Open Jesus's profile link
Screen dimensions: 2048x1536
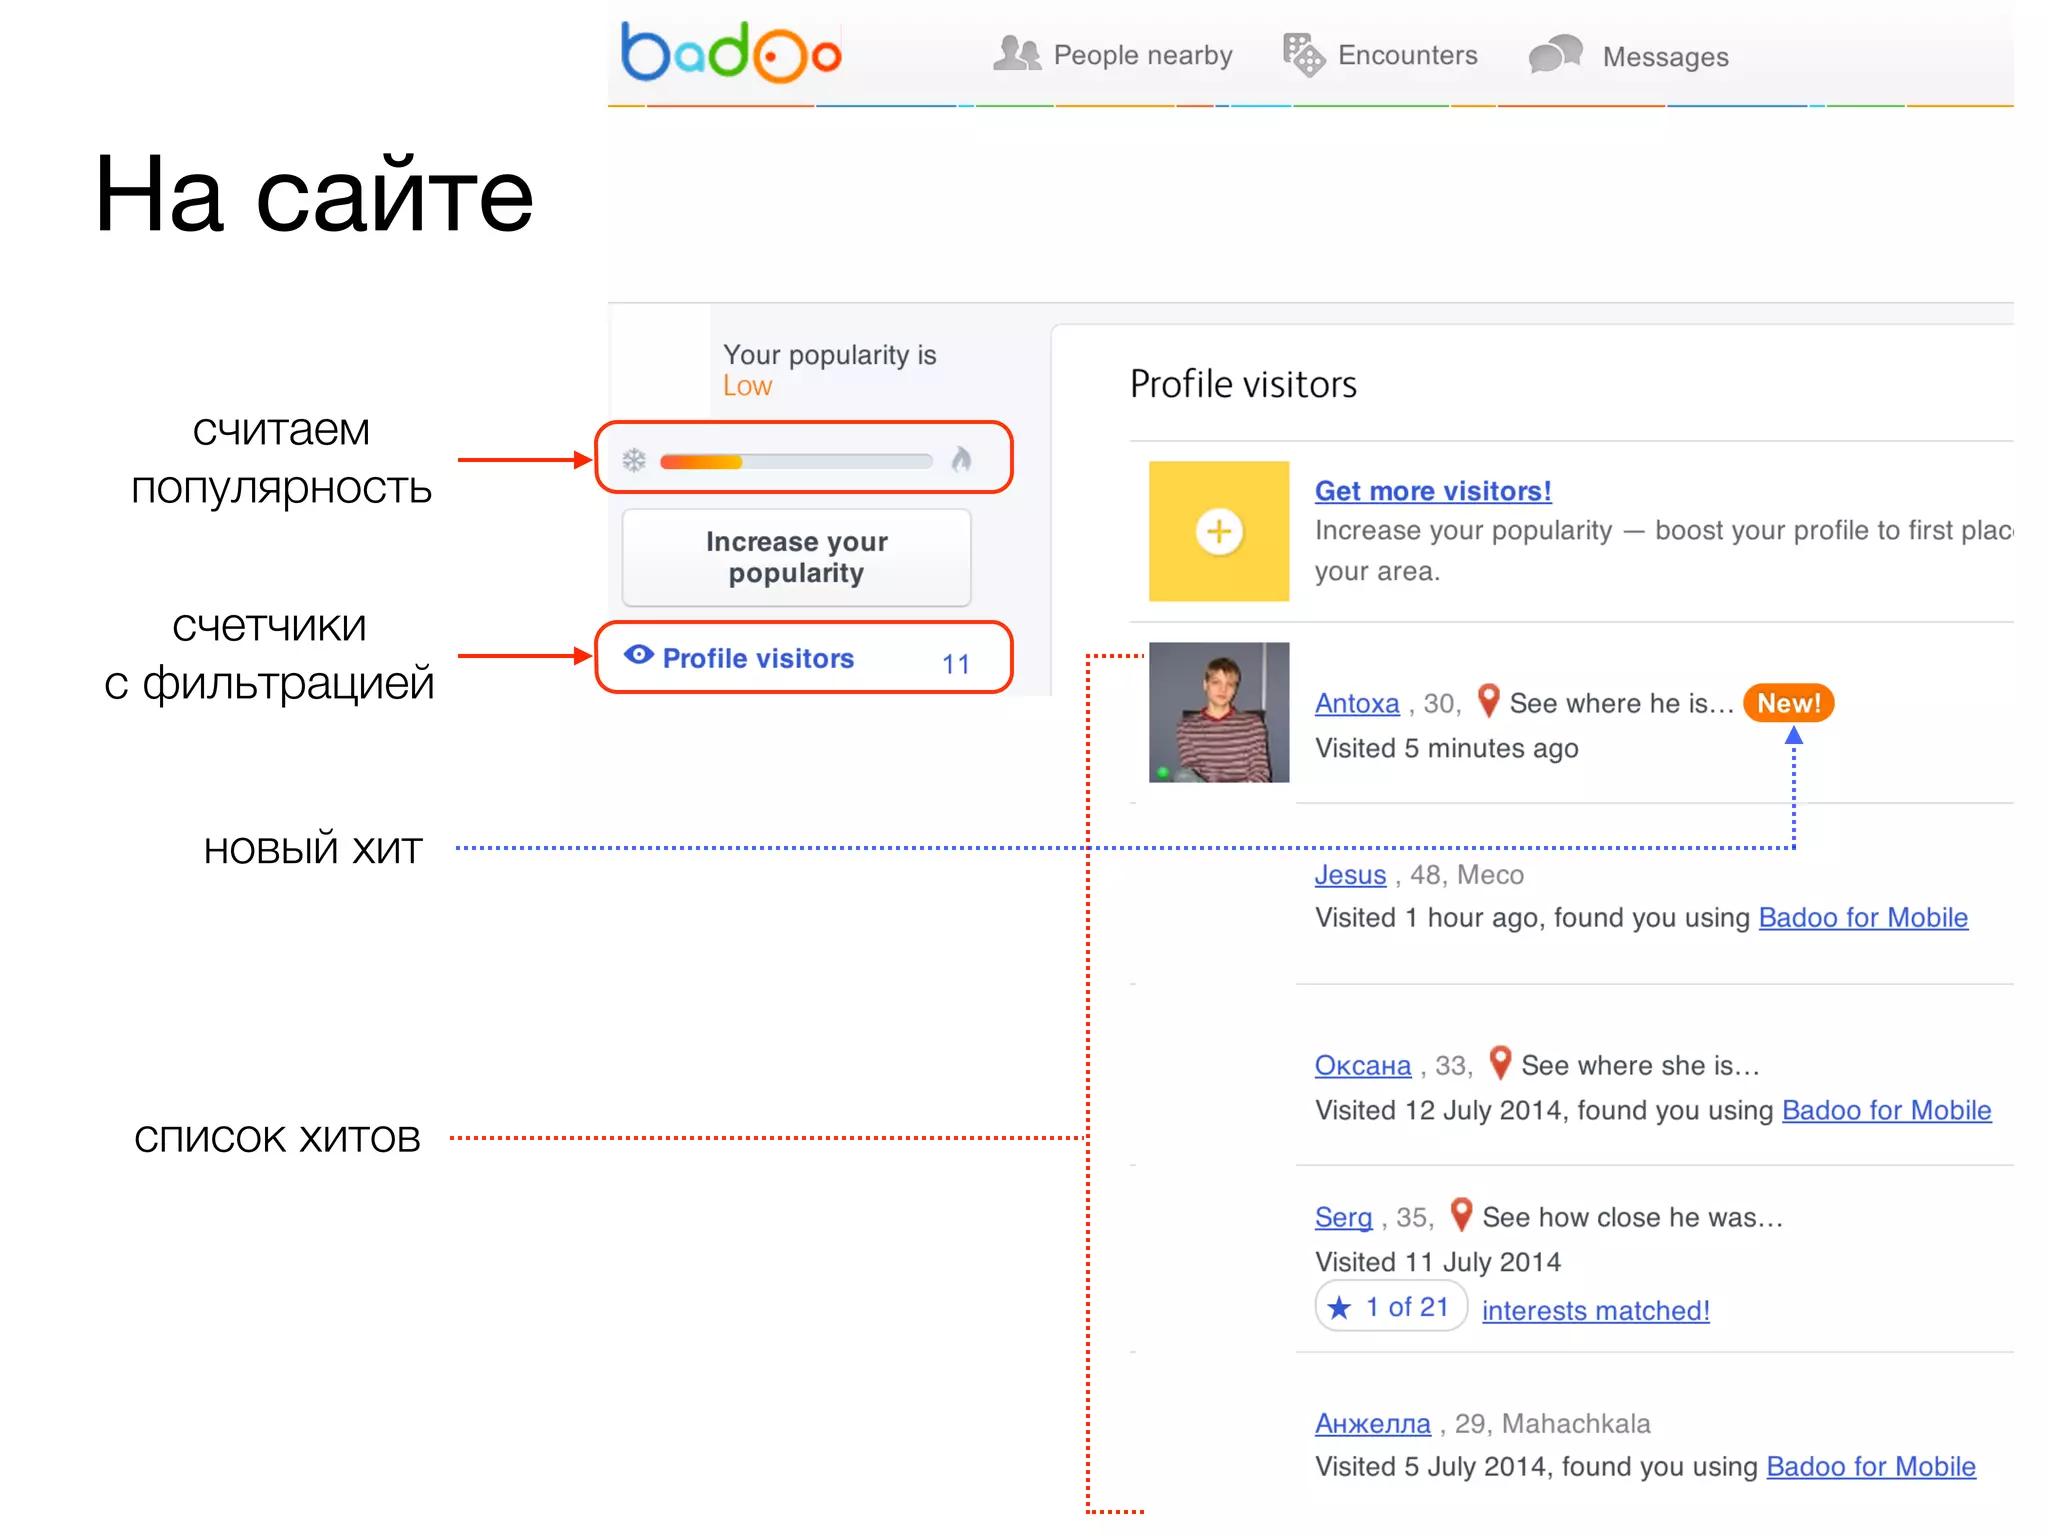pyautogui.click(x=1350, y=875)
